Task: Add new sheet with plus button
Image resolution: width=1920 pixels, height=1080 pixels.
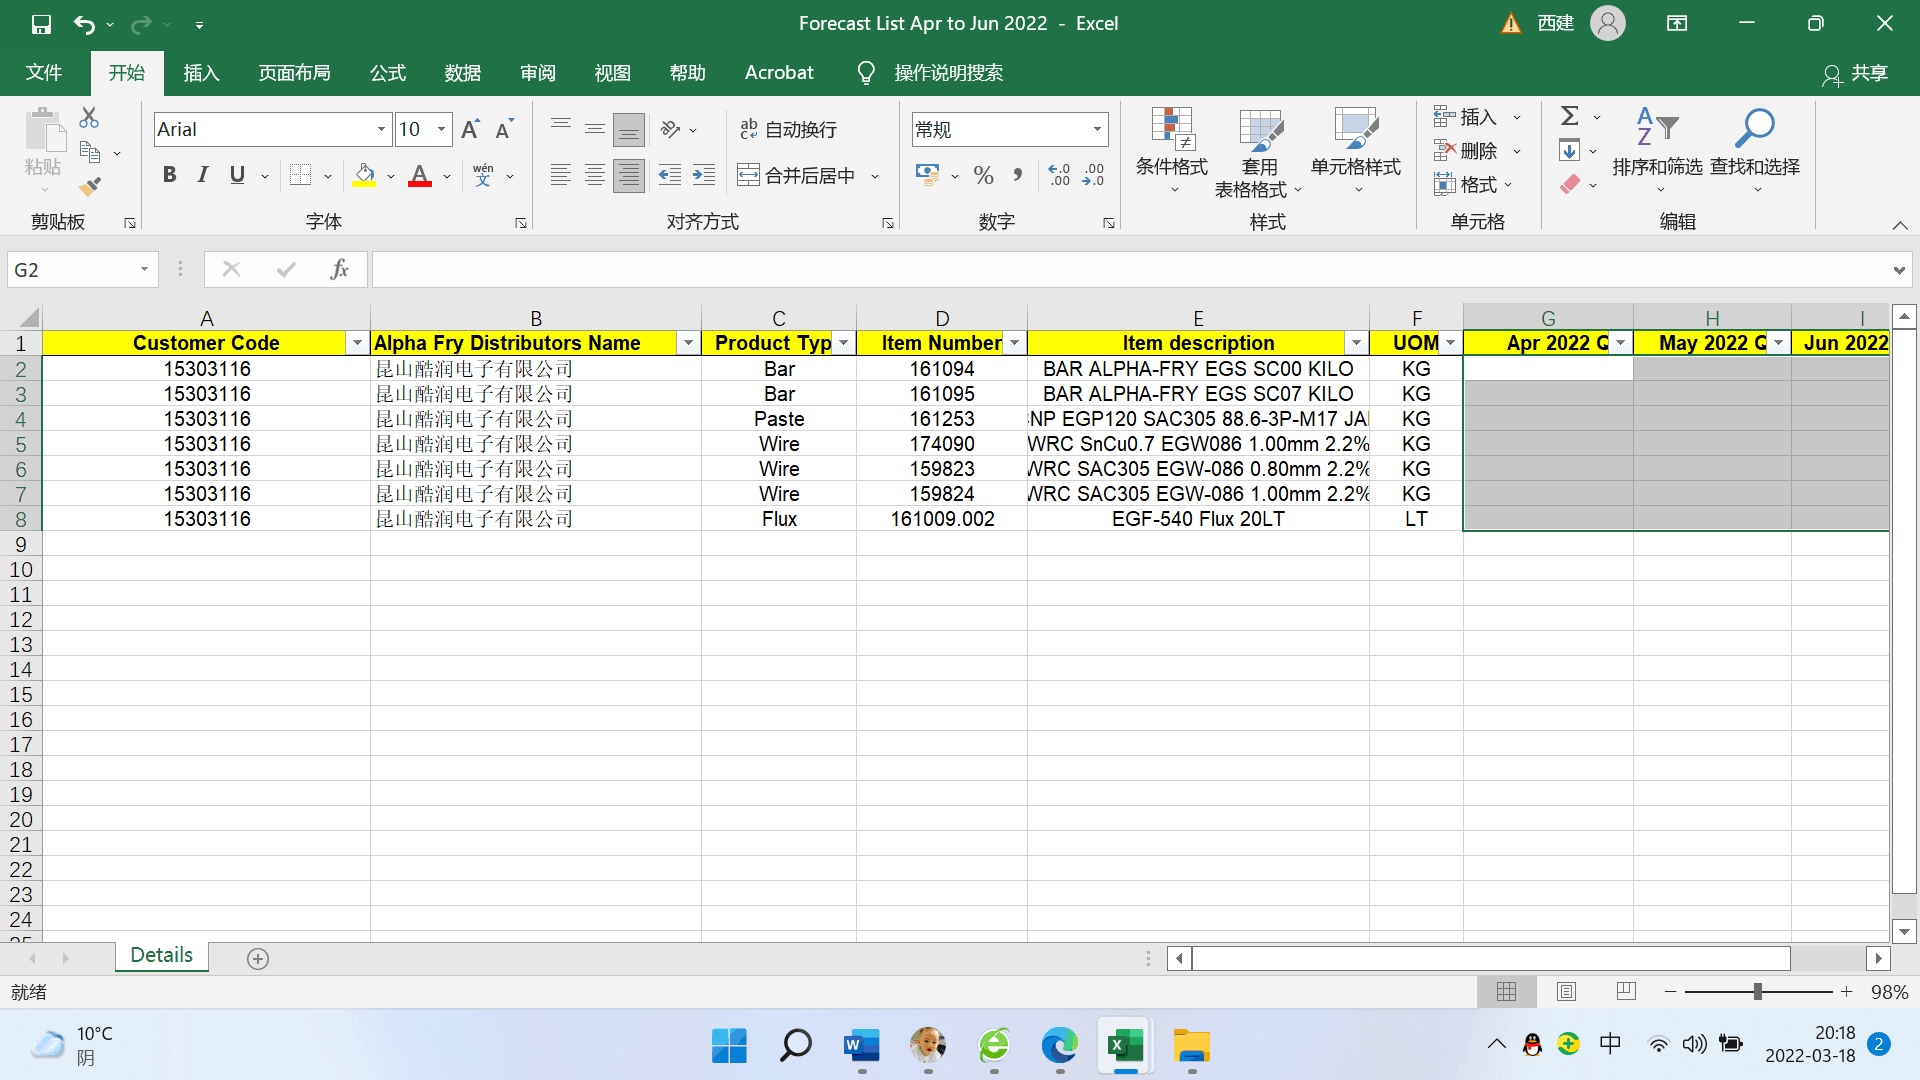Action: pos(257,958)
